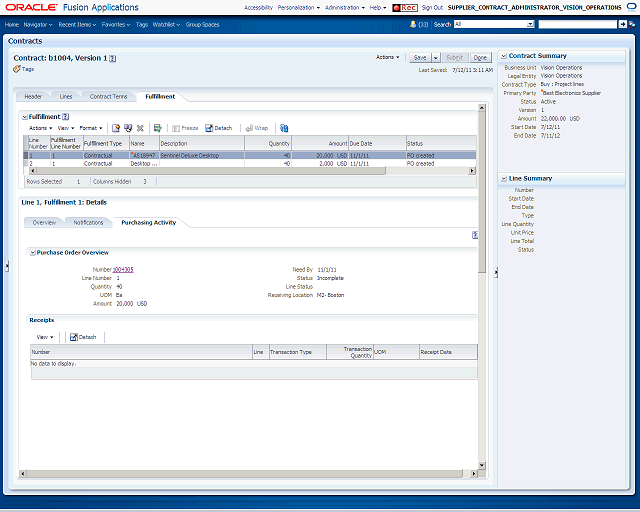Collapse the left pane splitter arrow

tap(7, 266)
